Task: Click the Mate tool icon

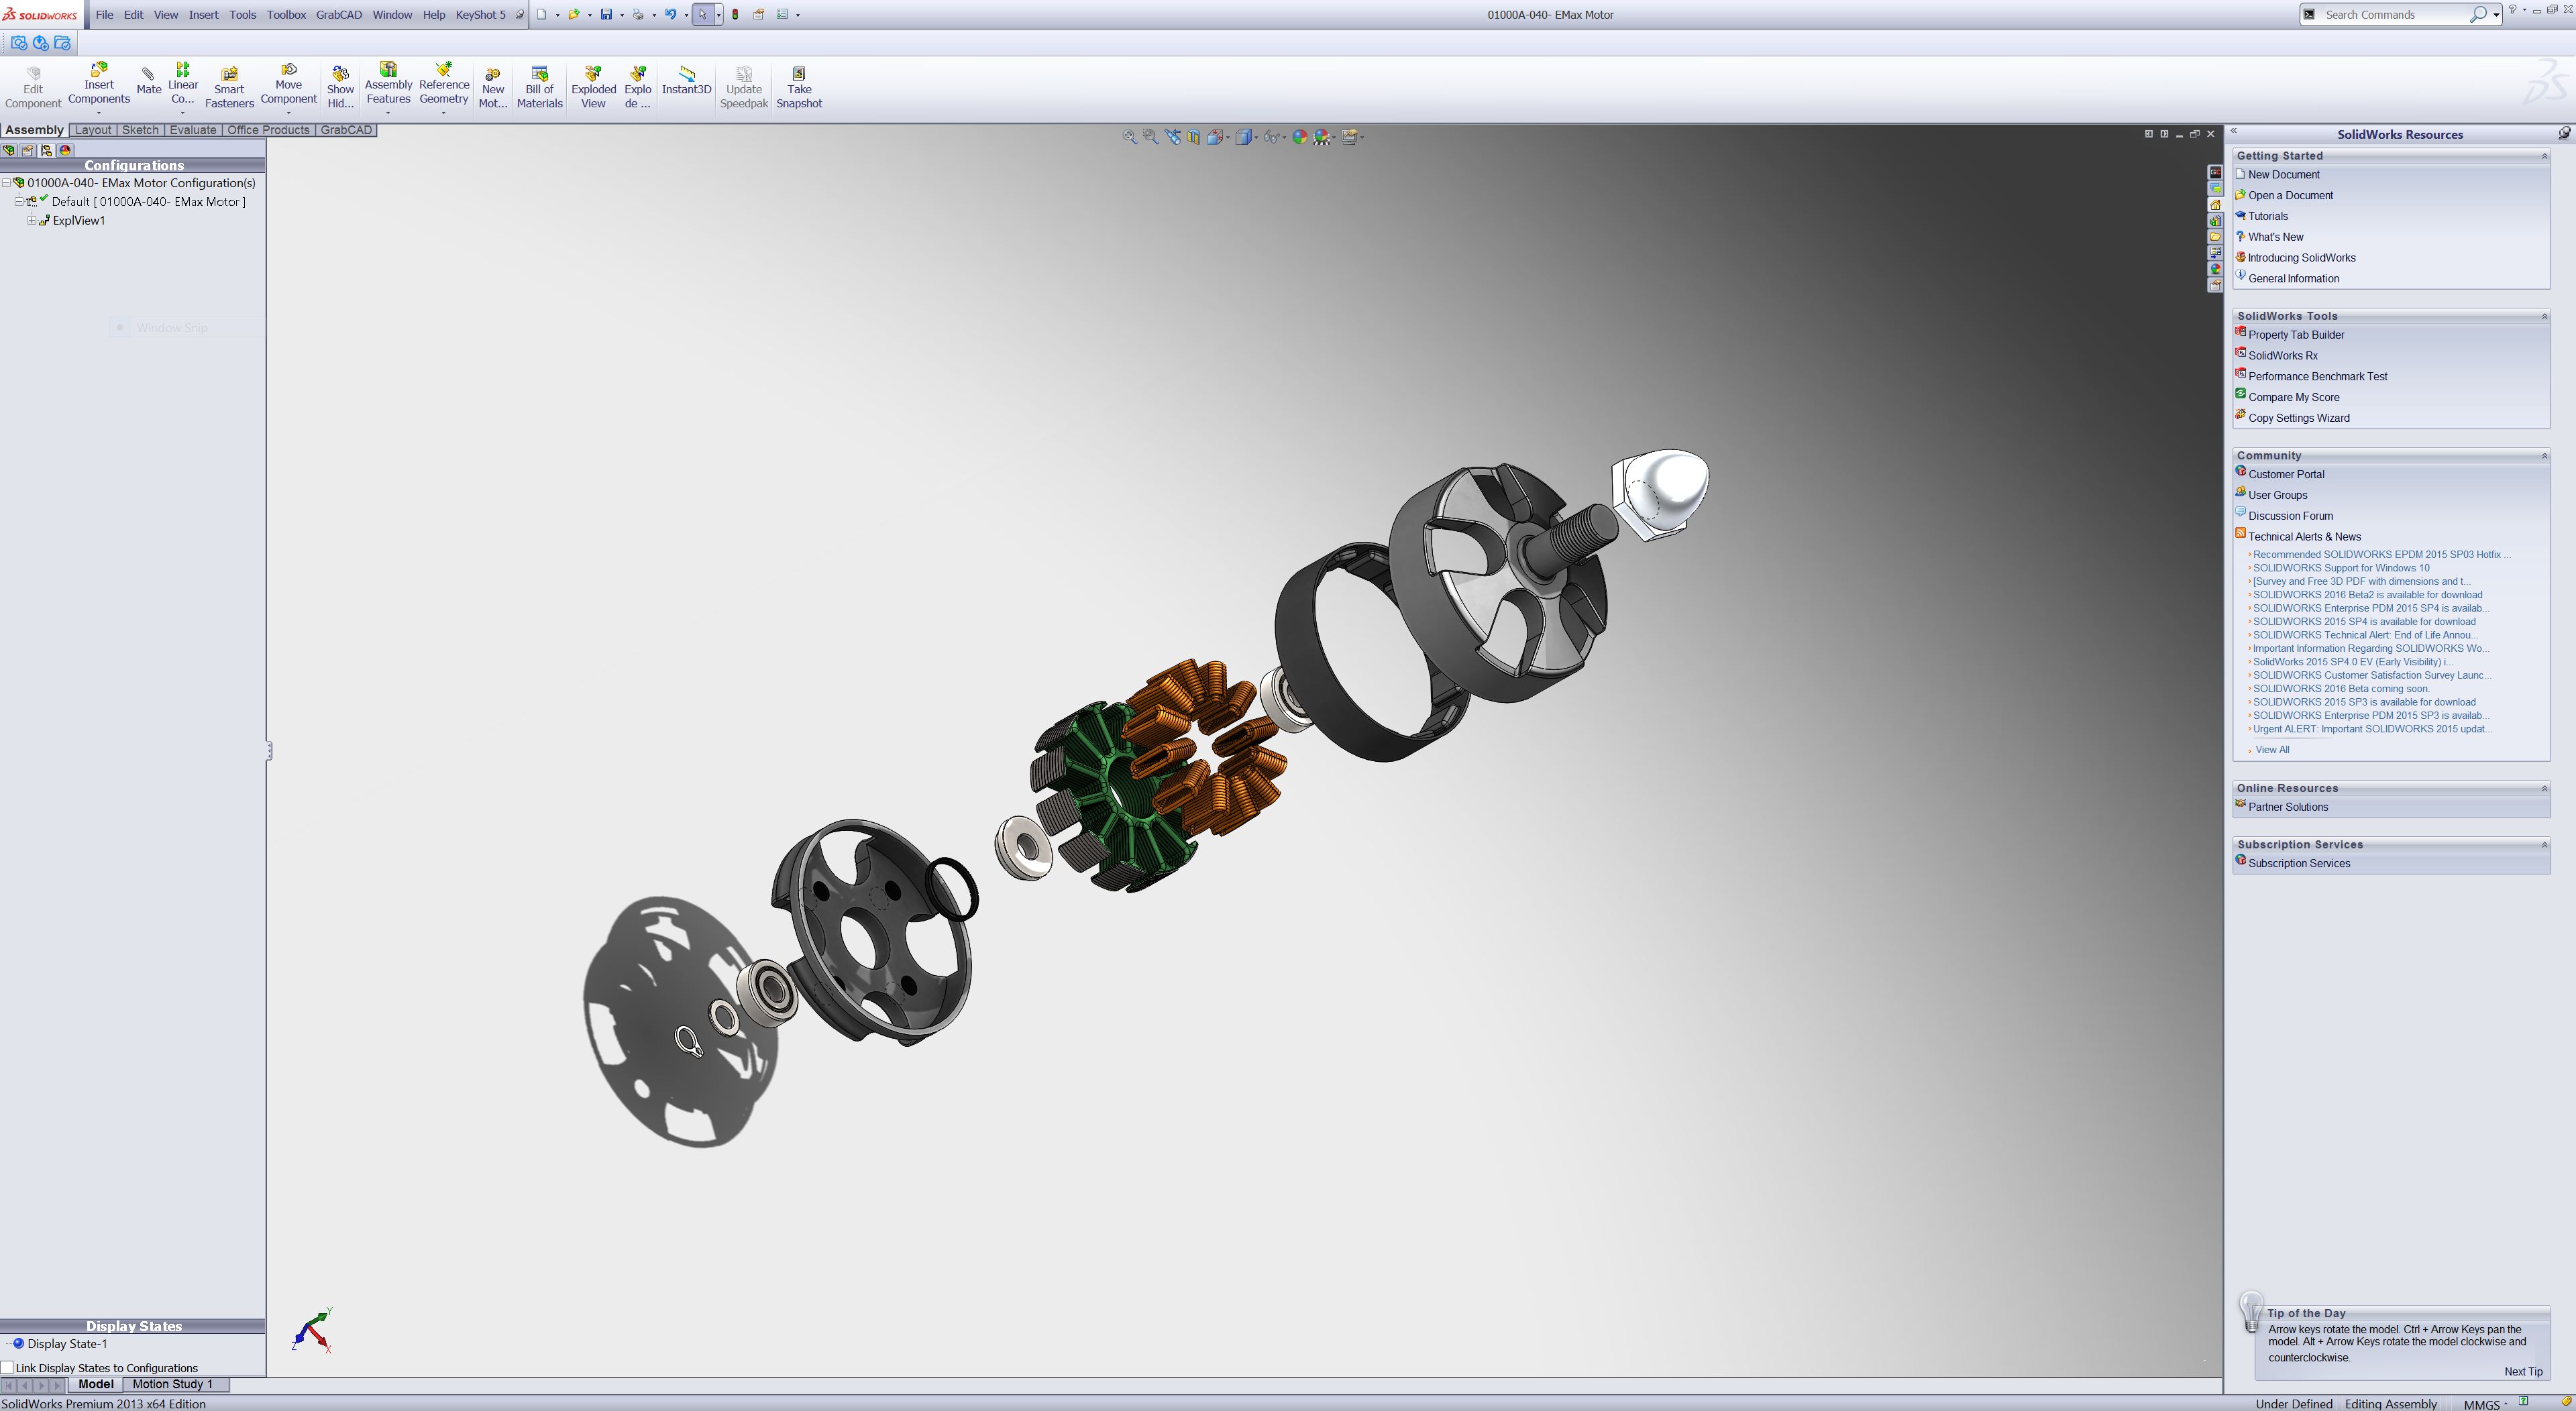Action: pyautogui.click(x=148, y=80)
